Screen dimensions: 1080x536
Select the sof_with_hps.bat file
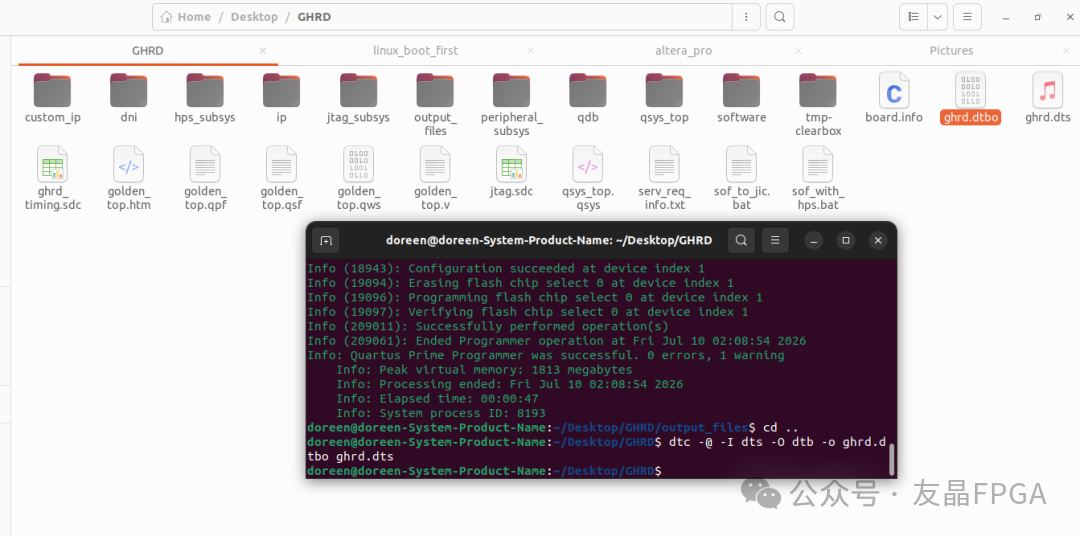point(818,178)
